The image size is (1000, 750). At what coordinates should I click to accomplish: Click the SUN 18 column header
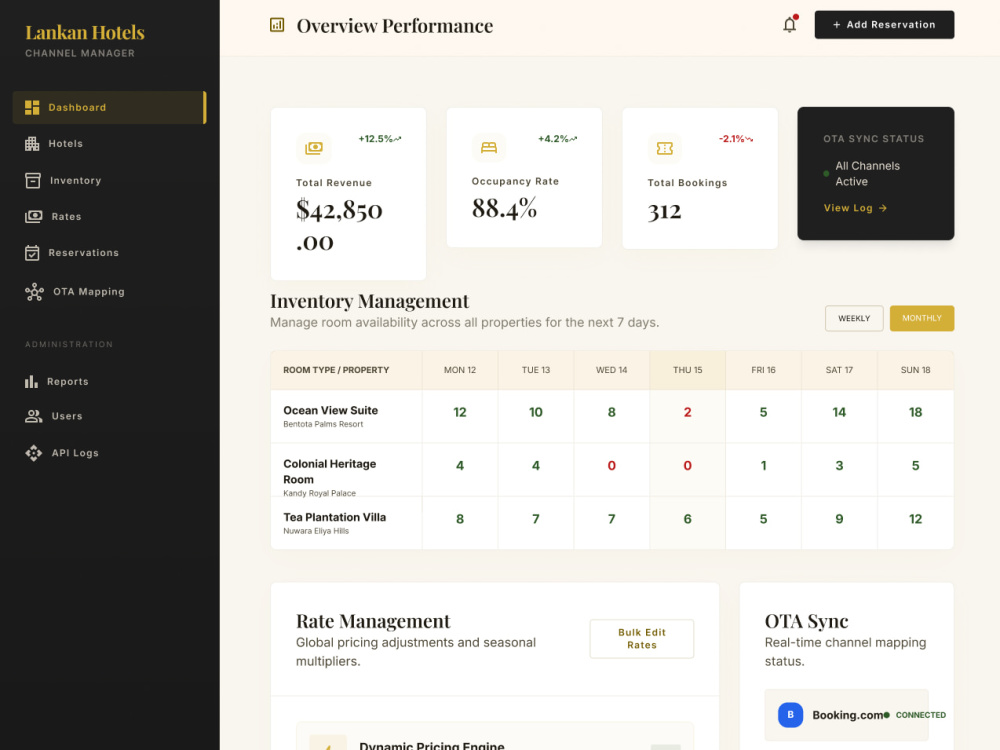pyautogui.click(x=915, y=370)
